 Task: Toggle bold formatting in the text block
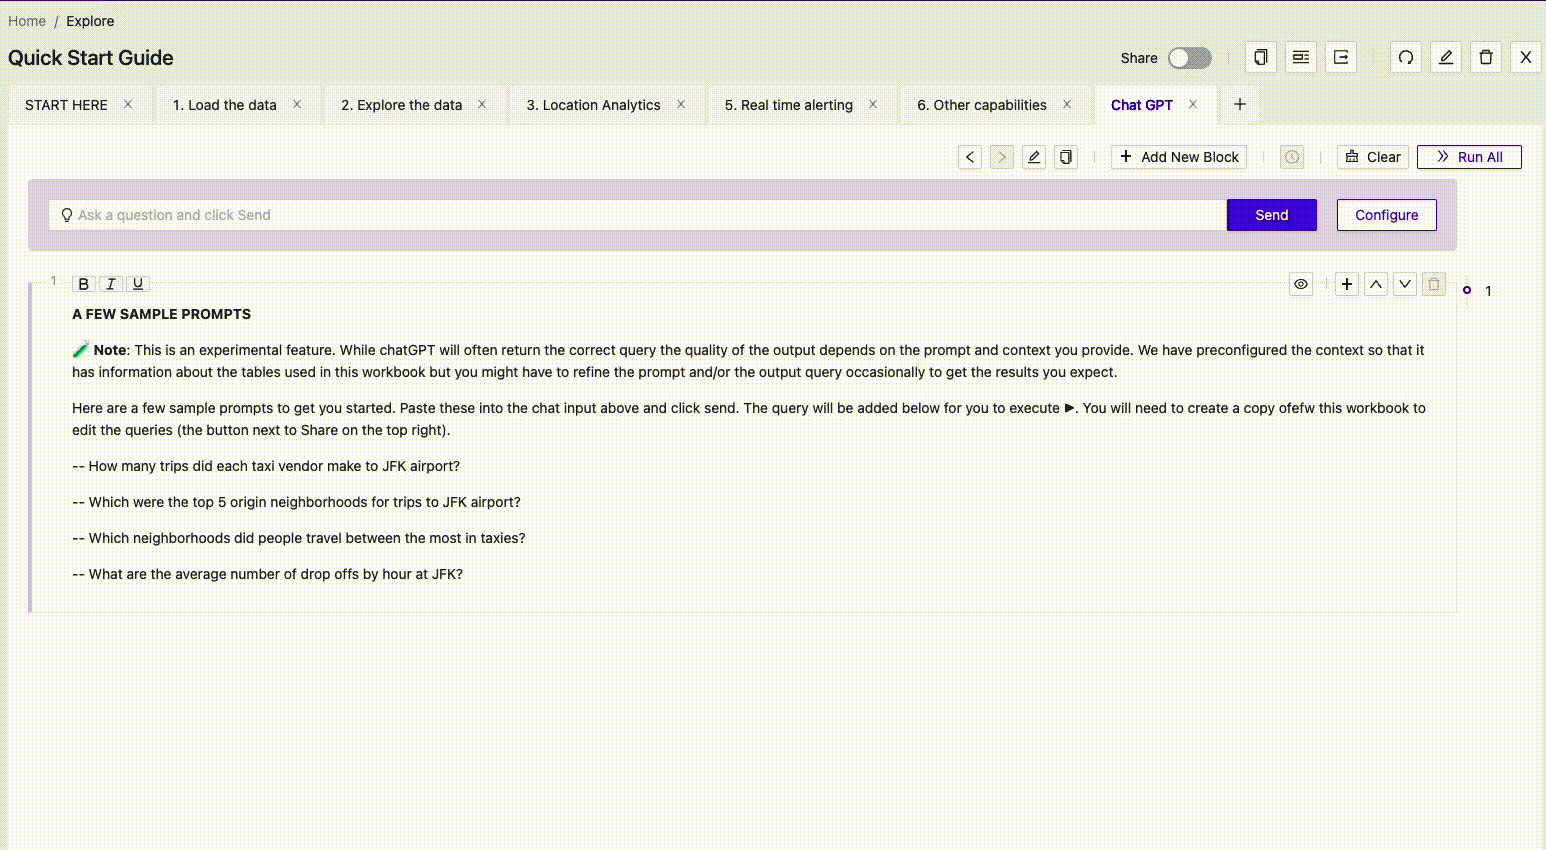tap(84, 284)
